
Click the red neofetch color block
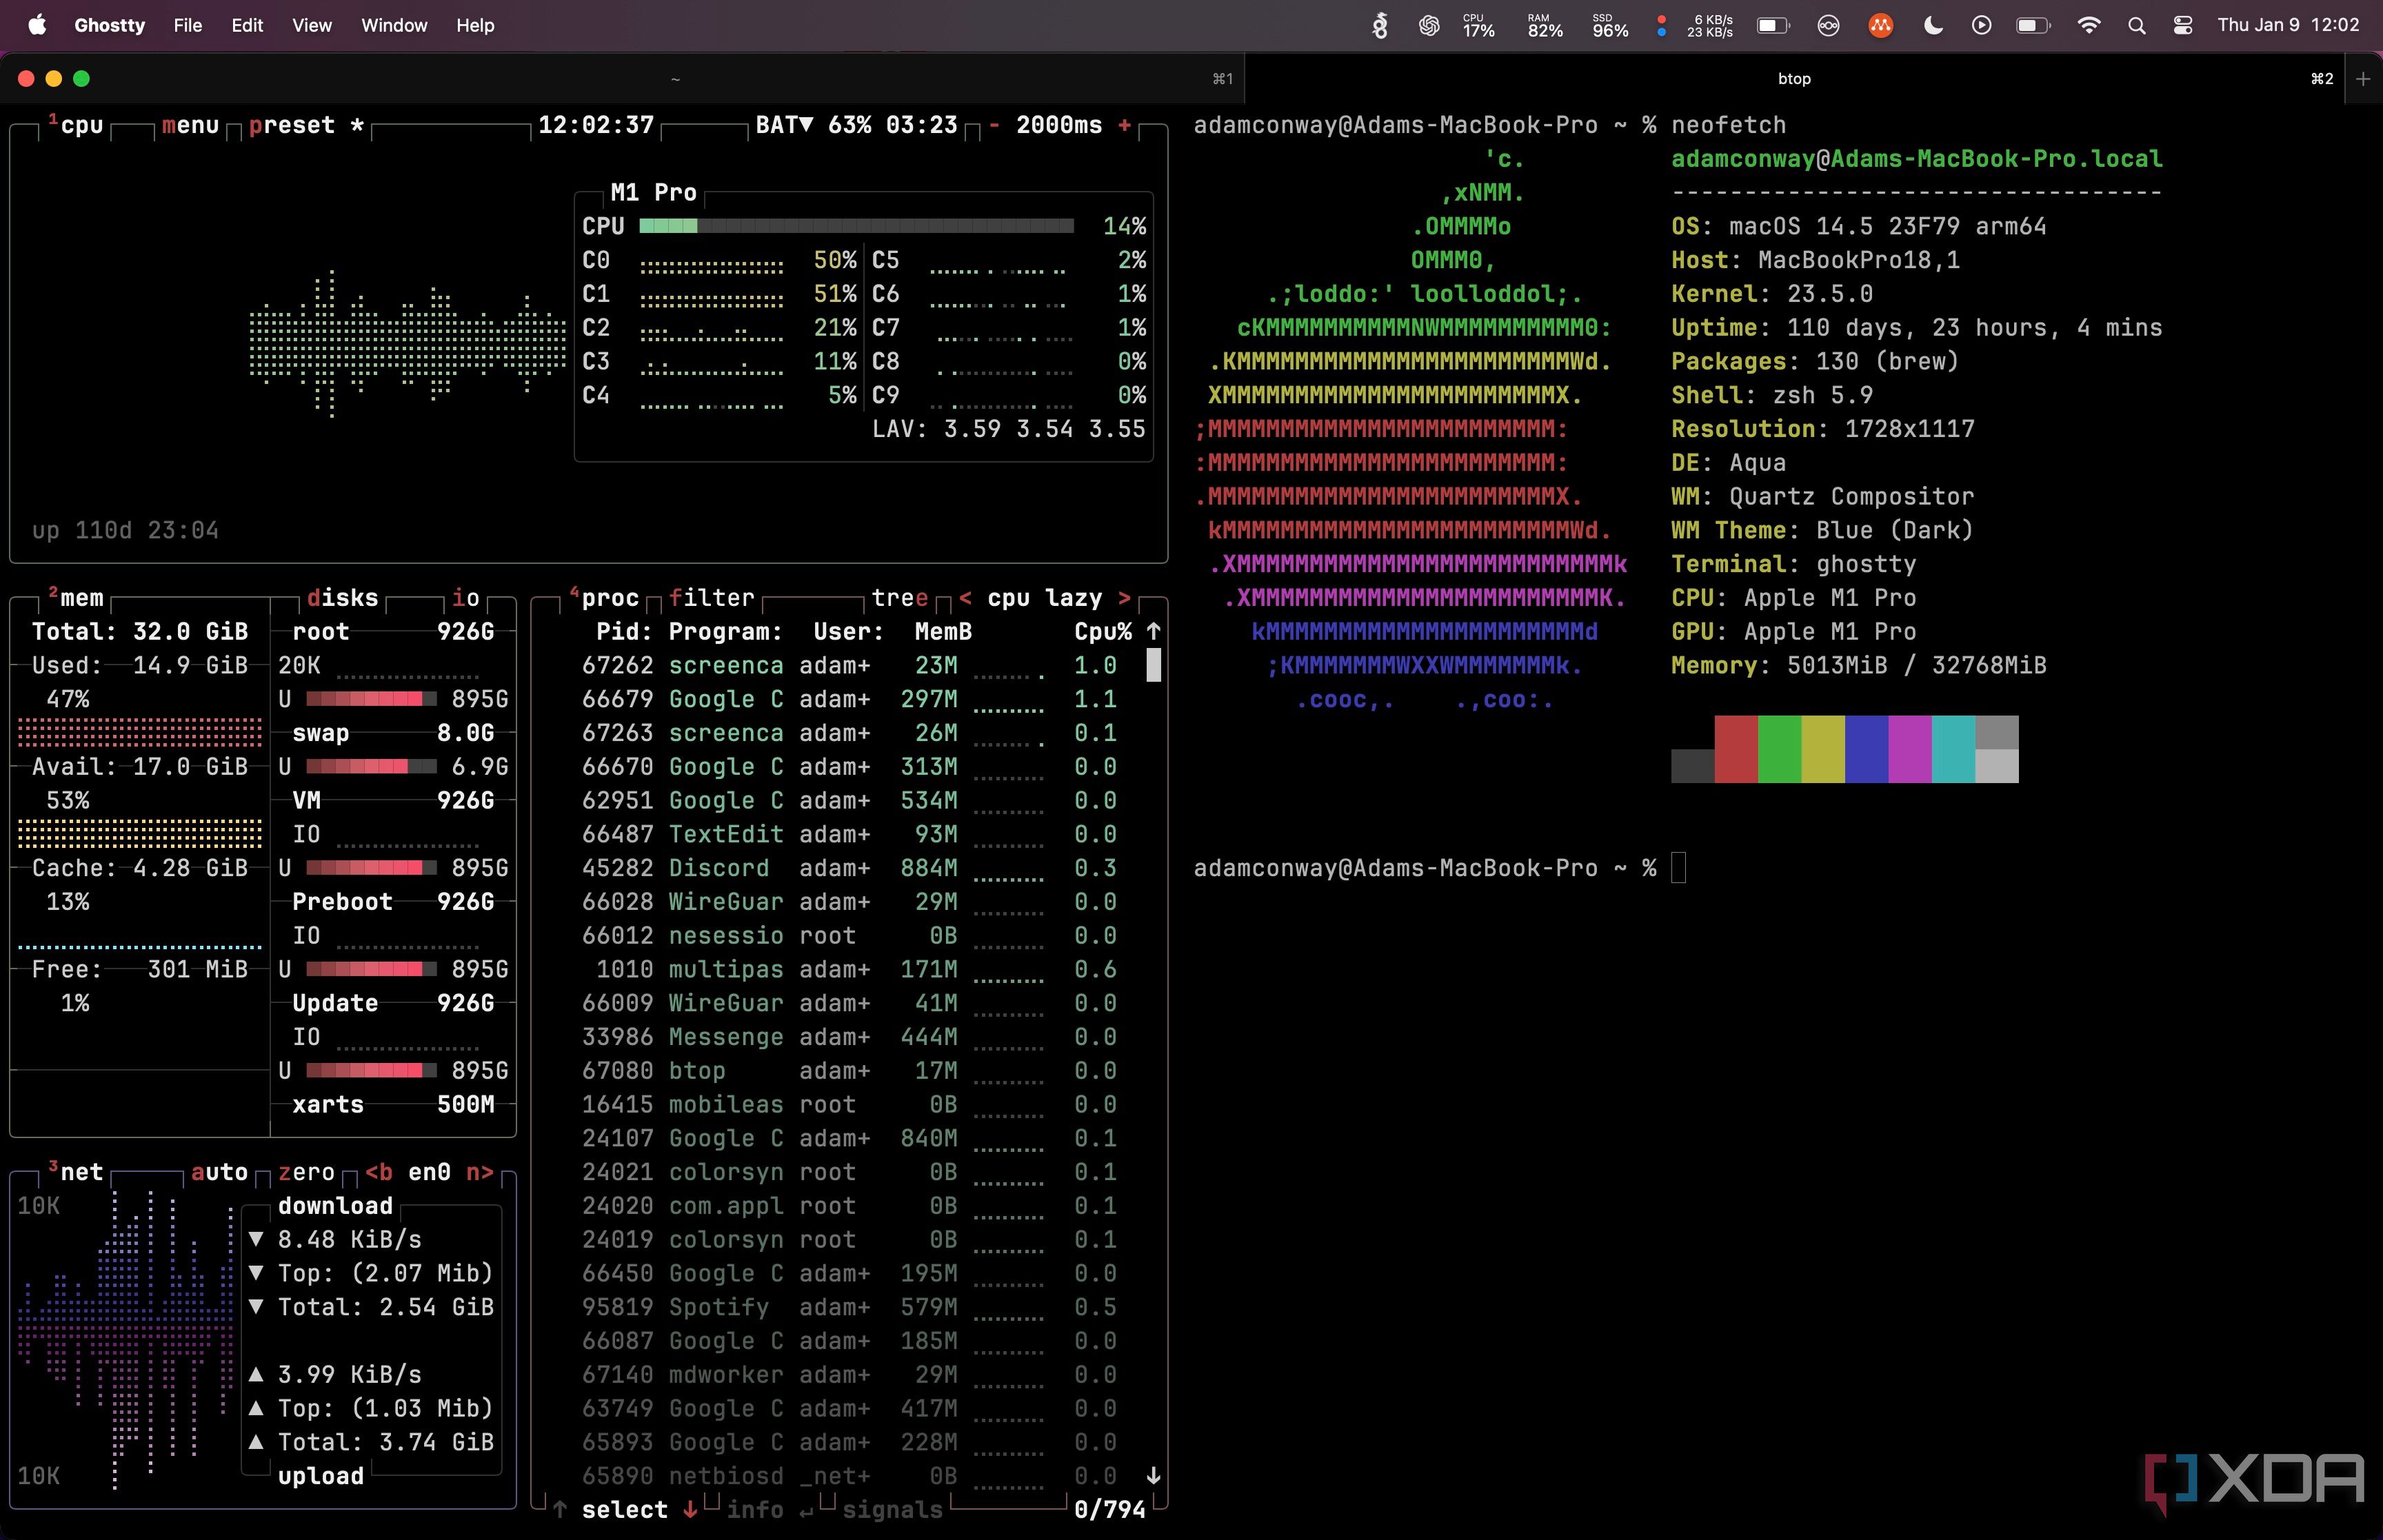pos(1736,748)
